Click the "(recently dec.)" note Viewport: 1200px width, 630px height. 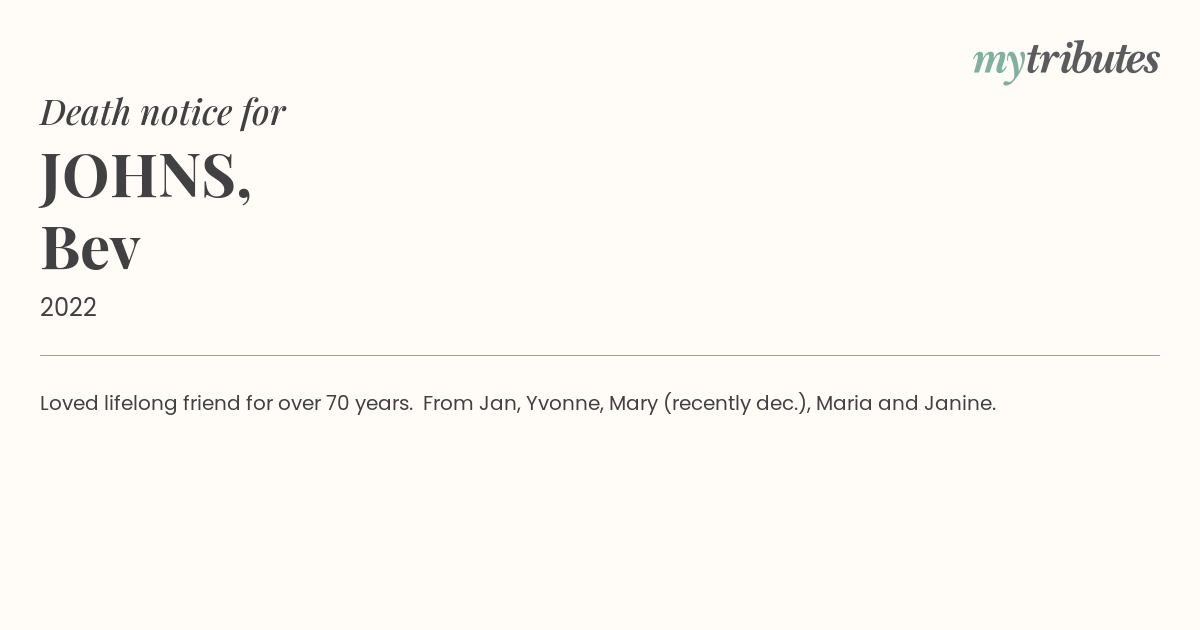[736, 403]
